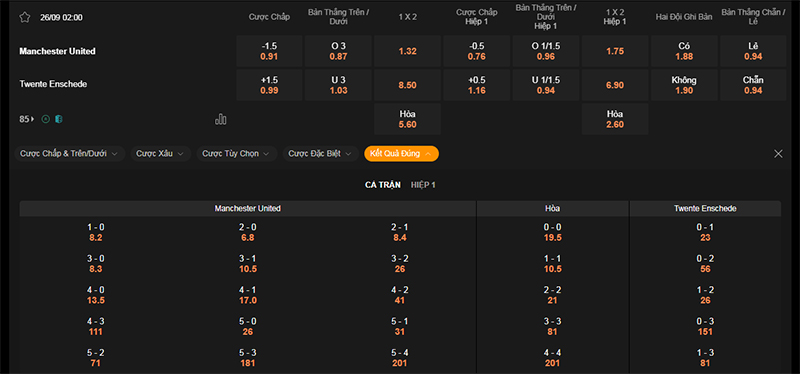This screenshot has width=800, height=374.
Task: Select first-half handicap +0.5 at 1.16
Action: (x=477, y=85)
